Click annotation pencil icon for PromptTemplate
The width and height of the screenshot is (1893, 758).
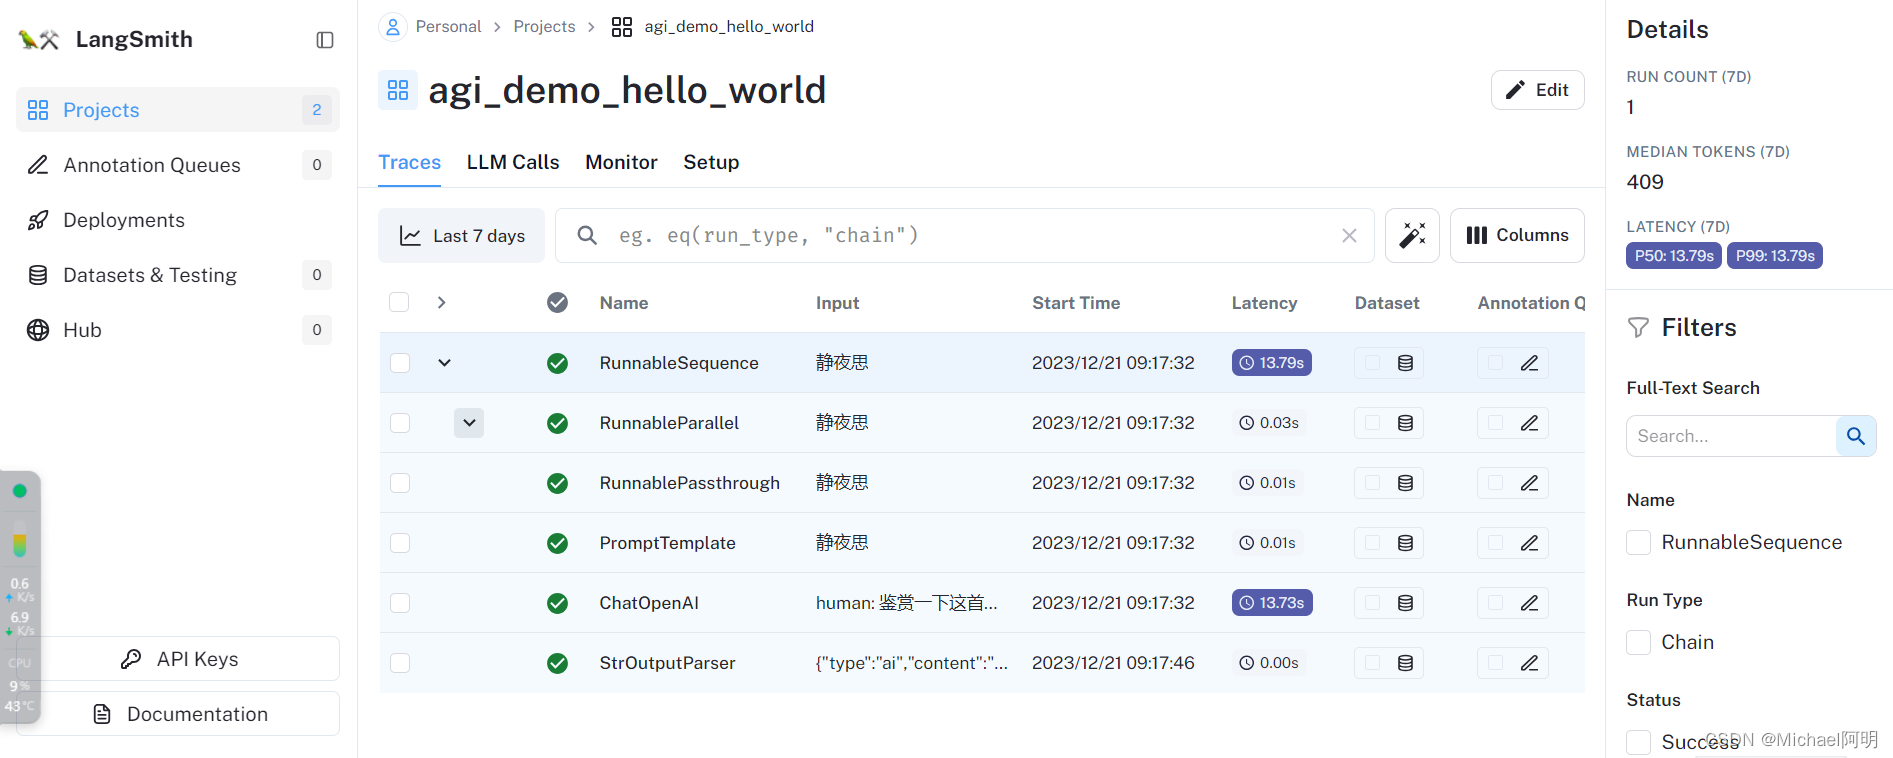point(1529,543)
